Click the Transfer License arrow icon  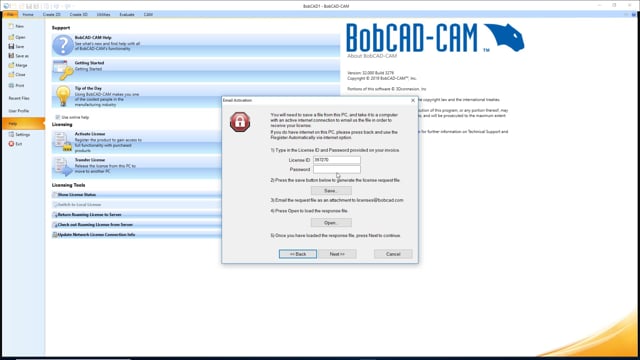point(62,167)
